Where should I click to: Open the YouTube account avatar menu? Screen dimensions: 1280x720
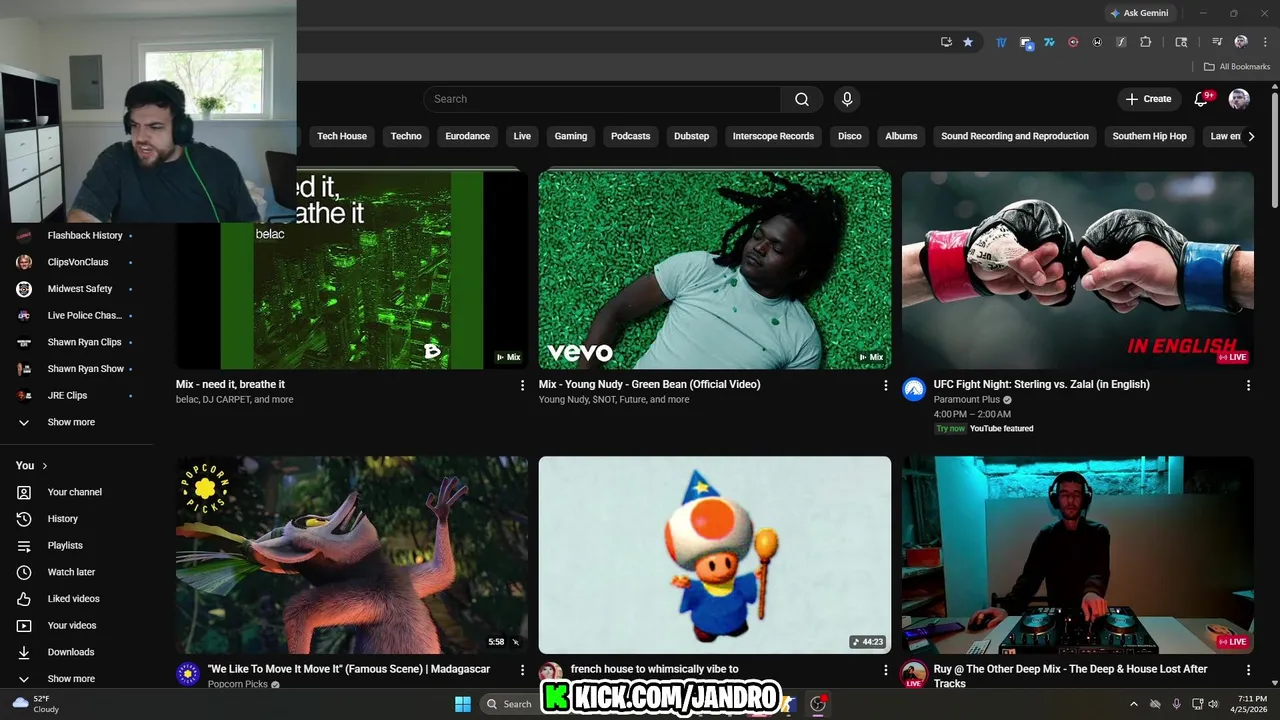point(1239,99)
